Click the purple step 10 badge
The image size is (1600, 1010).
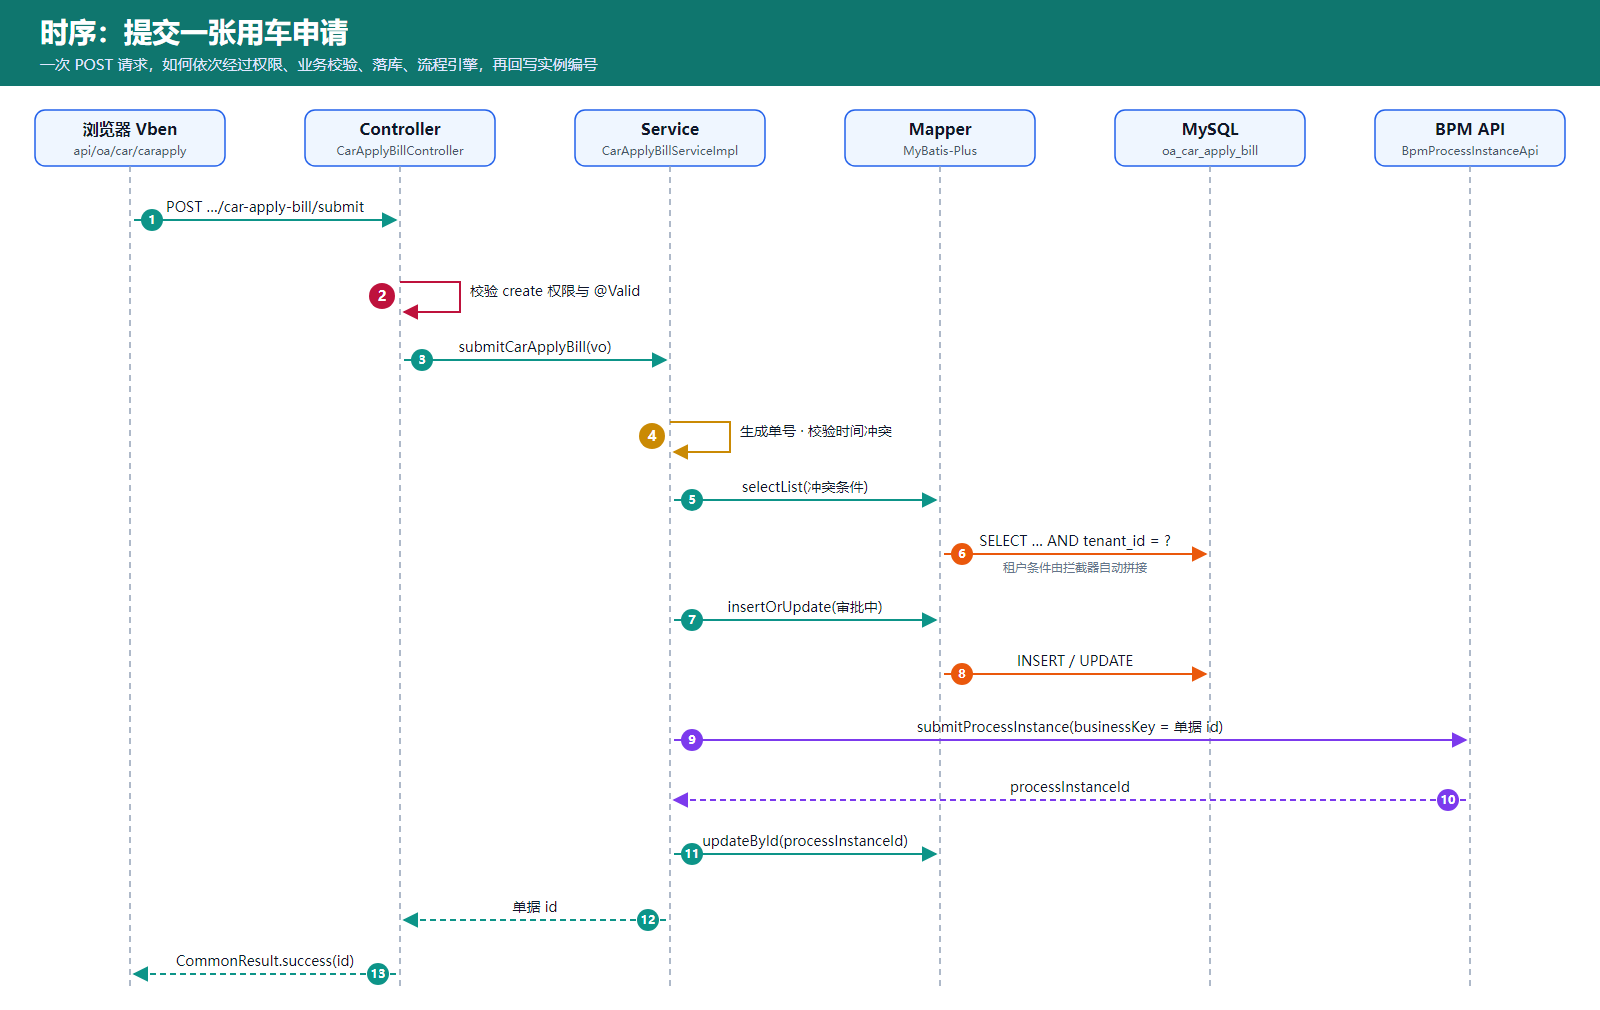[1448, 800]
